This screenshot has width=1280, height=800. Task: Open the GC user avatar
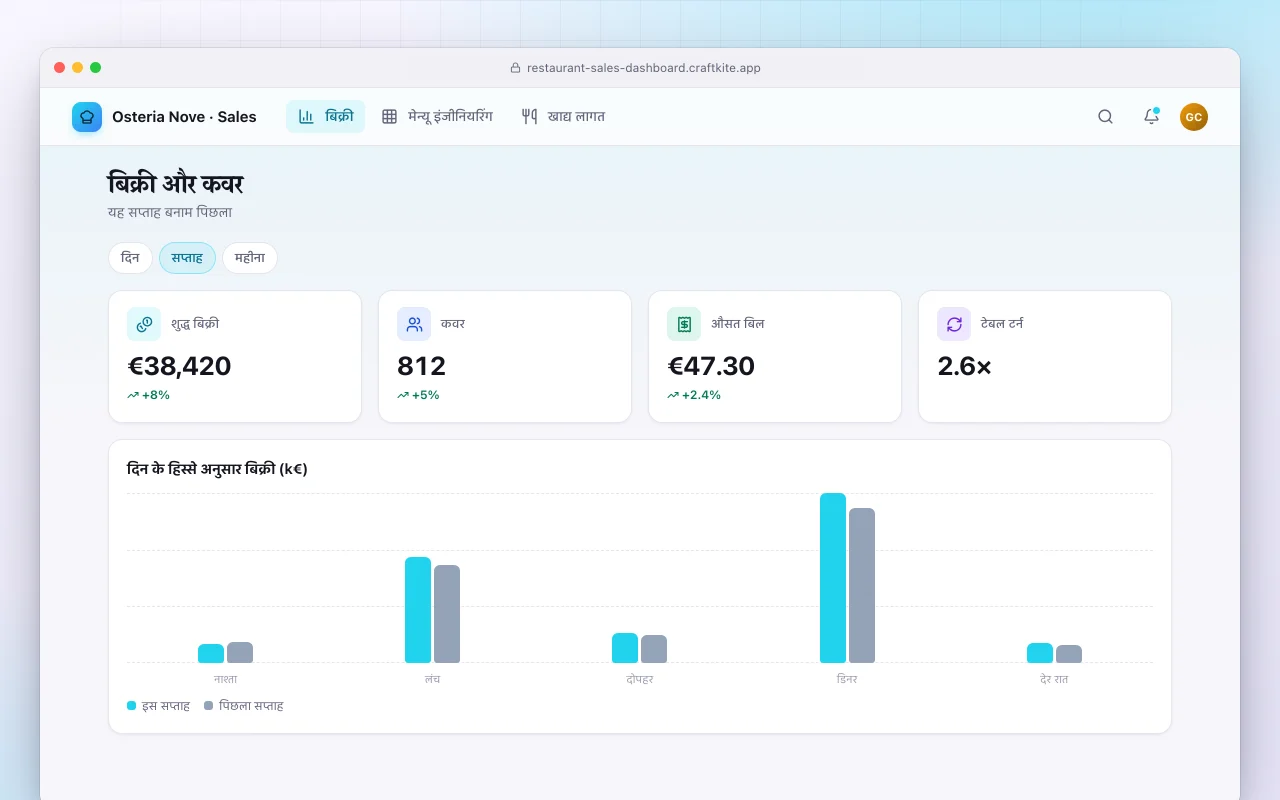pyautogui.click(x=1194, y=117)
